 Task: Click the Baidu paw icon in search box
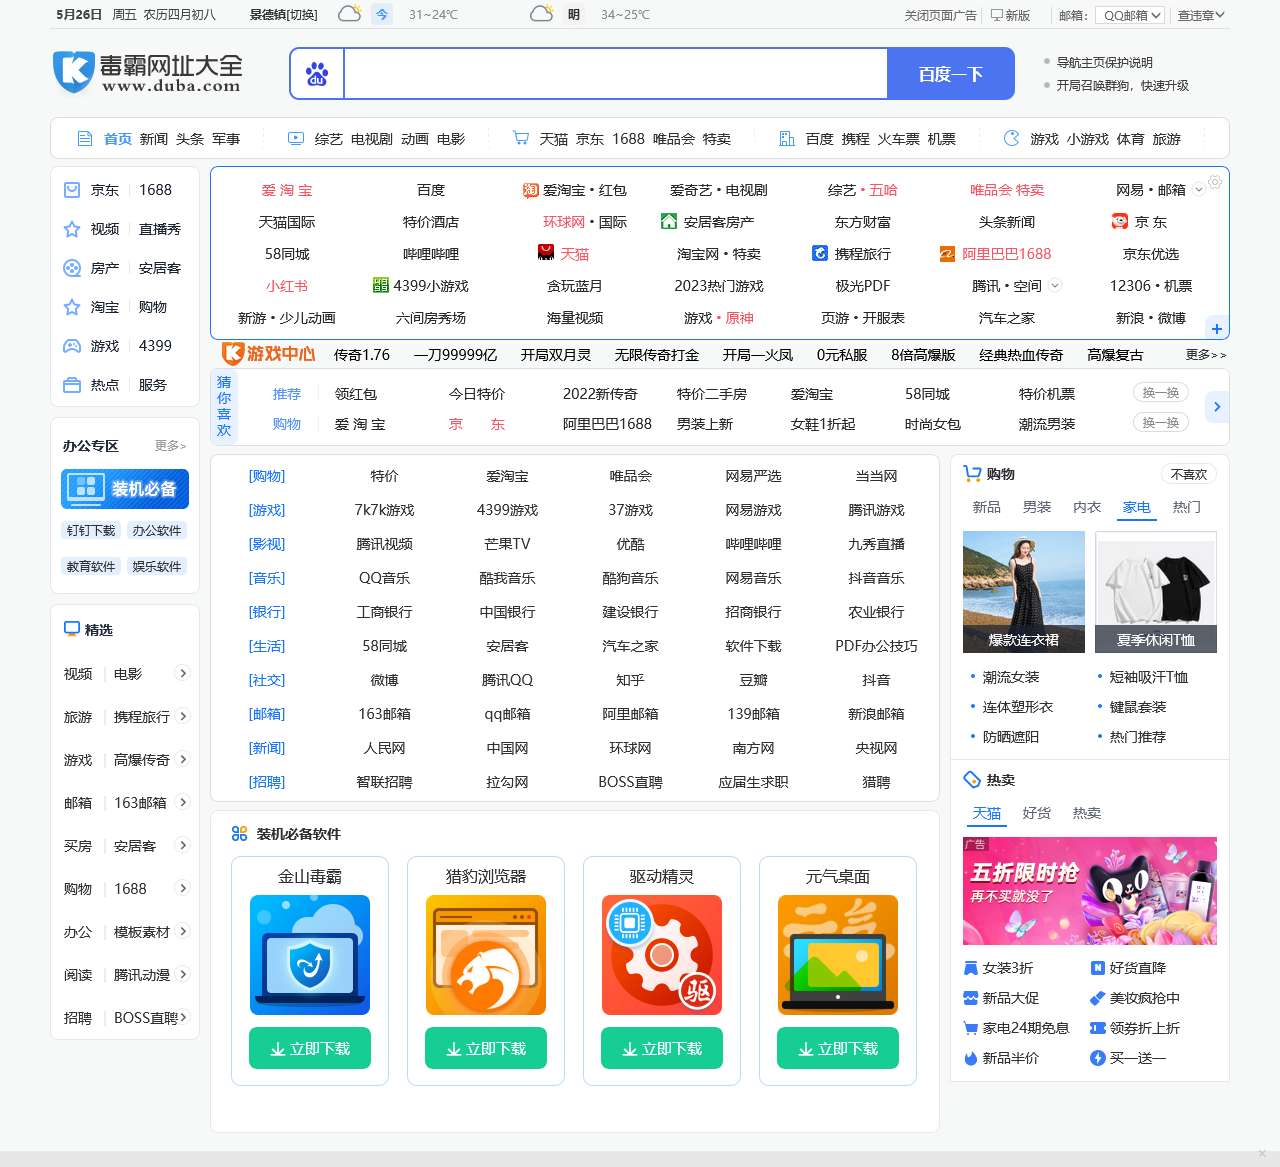pos(317,74)
